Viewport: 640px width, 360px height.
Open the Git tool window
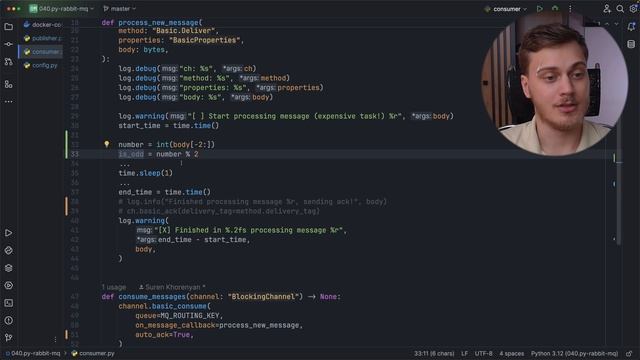(x=9, y=338)
